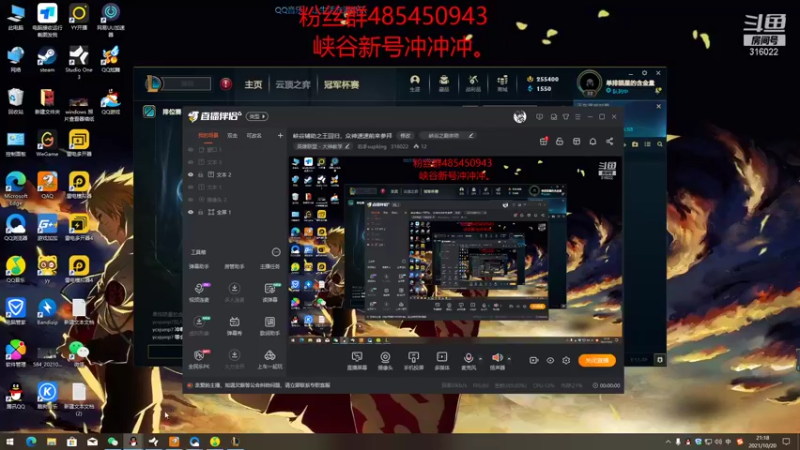Mute the 扬声器 speaker
Screen dimensions: 800x450
[497, 360]
